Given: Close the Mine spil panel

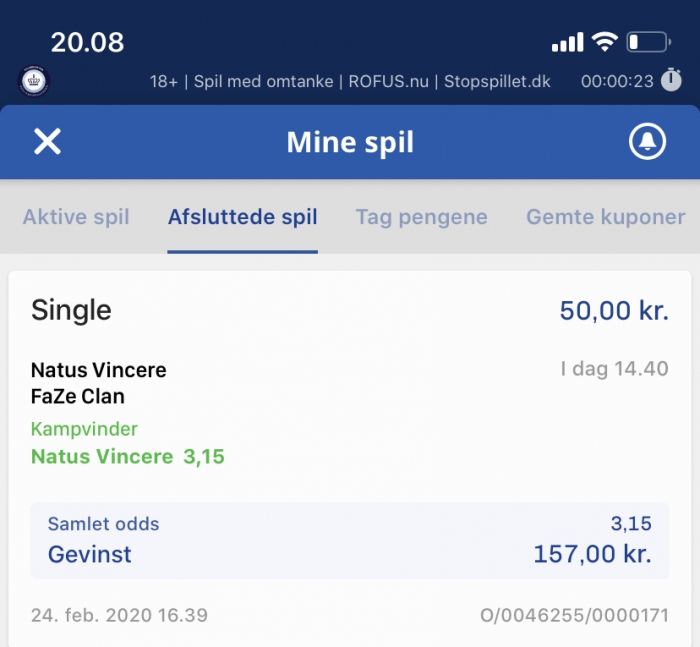Looking at the screenshot, I should (47, 142).
